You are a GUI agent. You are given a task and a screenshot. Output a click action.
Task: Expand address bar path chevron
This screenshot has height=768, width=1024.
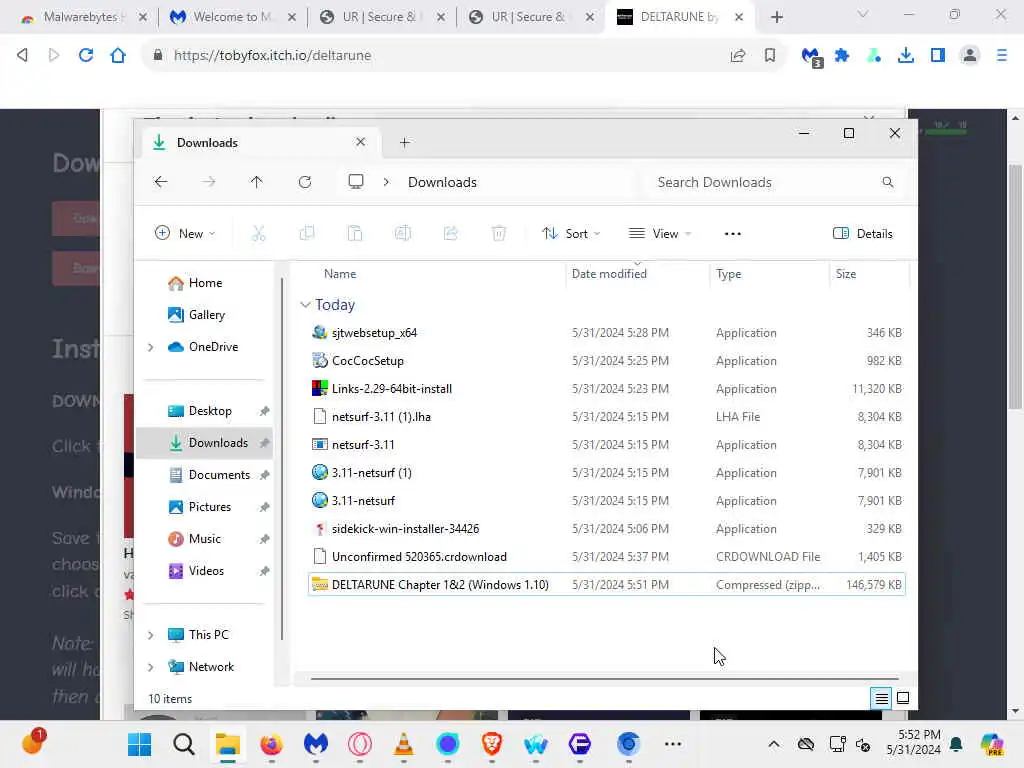(386, 182)
